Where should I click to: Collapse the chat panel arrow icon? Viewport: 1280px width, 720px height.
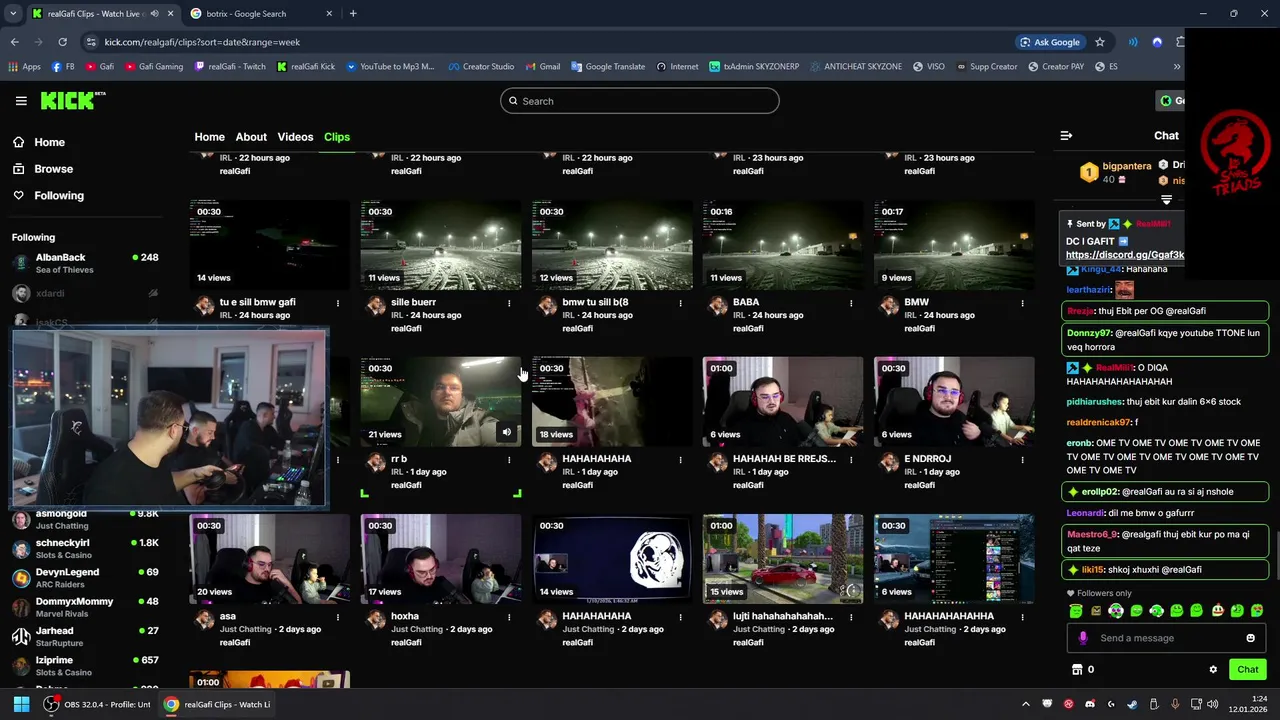tap(1066, 135)
